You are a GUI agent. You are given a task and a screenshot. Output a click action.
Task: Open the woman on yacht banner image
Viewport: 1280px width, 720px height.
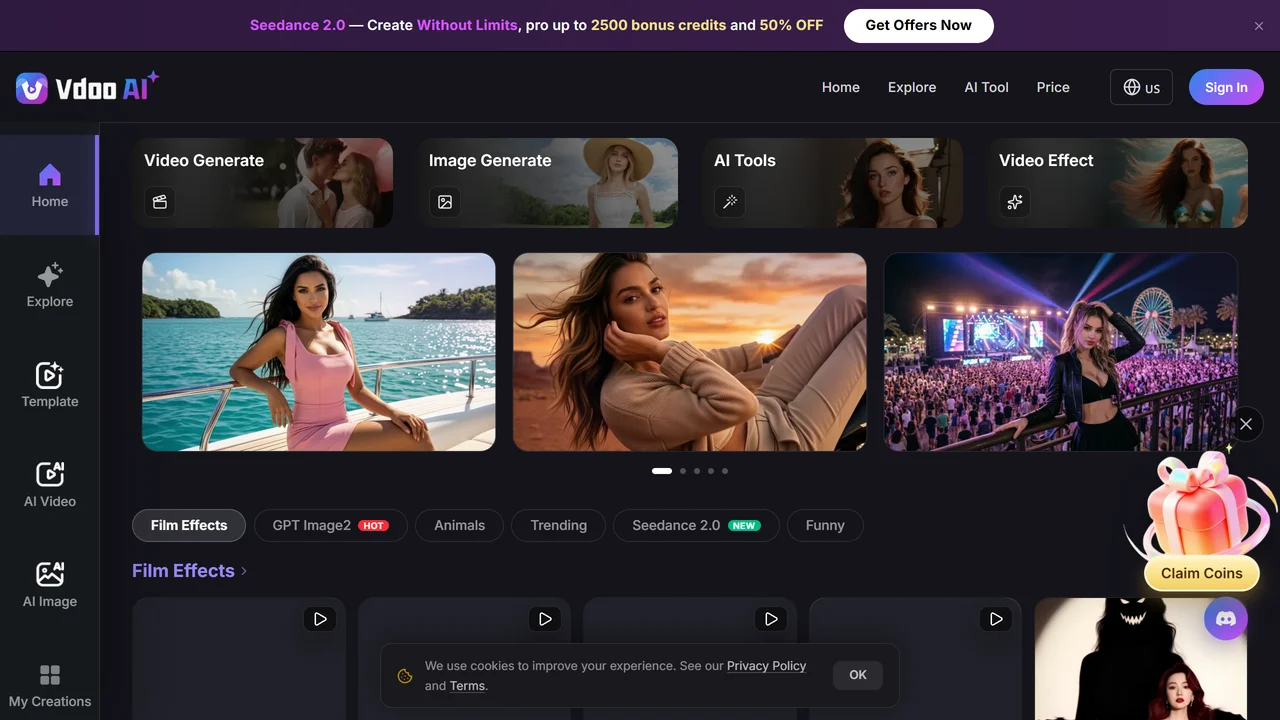pyautogui.click(x=319, y=352)
